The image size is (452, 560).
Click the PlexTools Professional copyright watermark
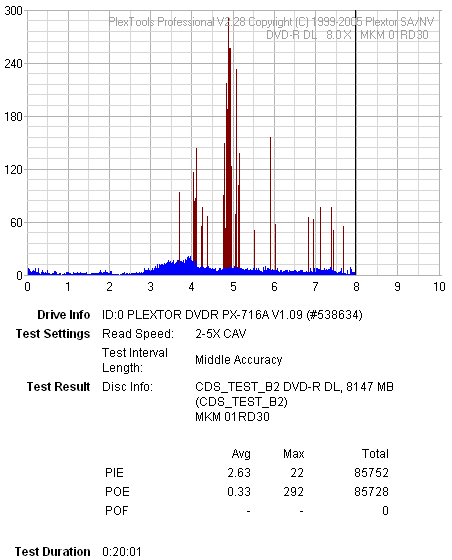click(x=271, y=22)
